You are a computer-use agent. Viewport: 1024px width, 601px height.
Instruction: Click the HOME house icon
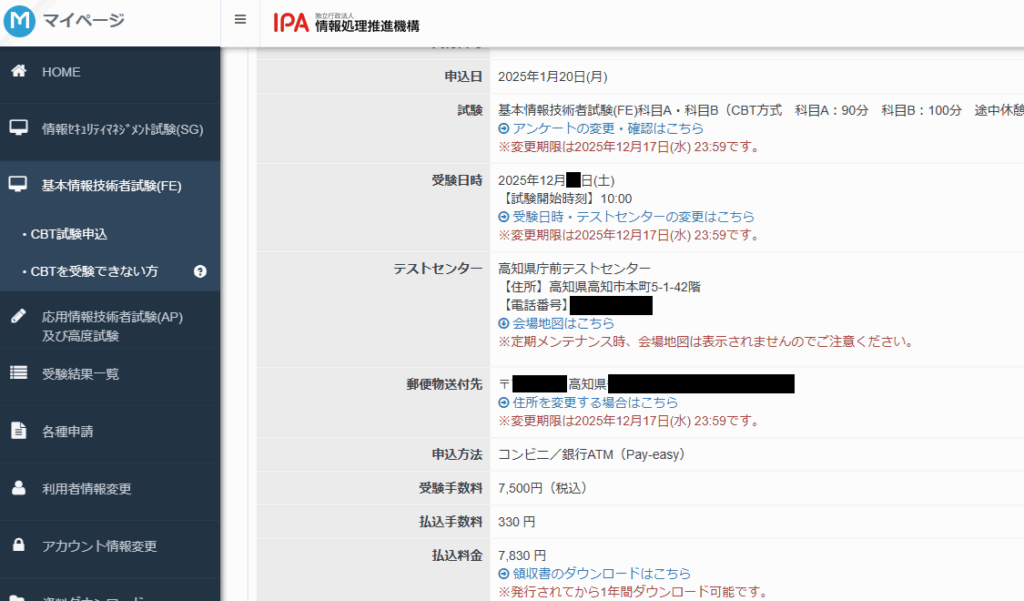(18, 72)
